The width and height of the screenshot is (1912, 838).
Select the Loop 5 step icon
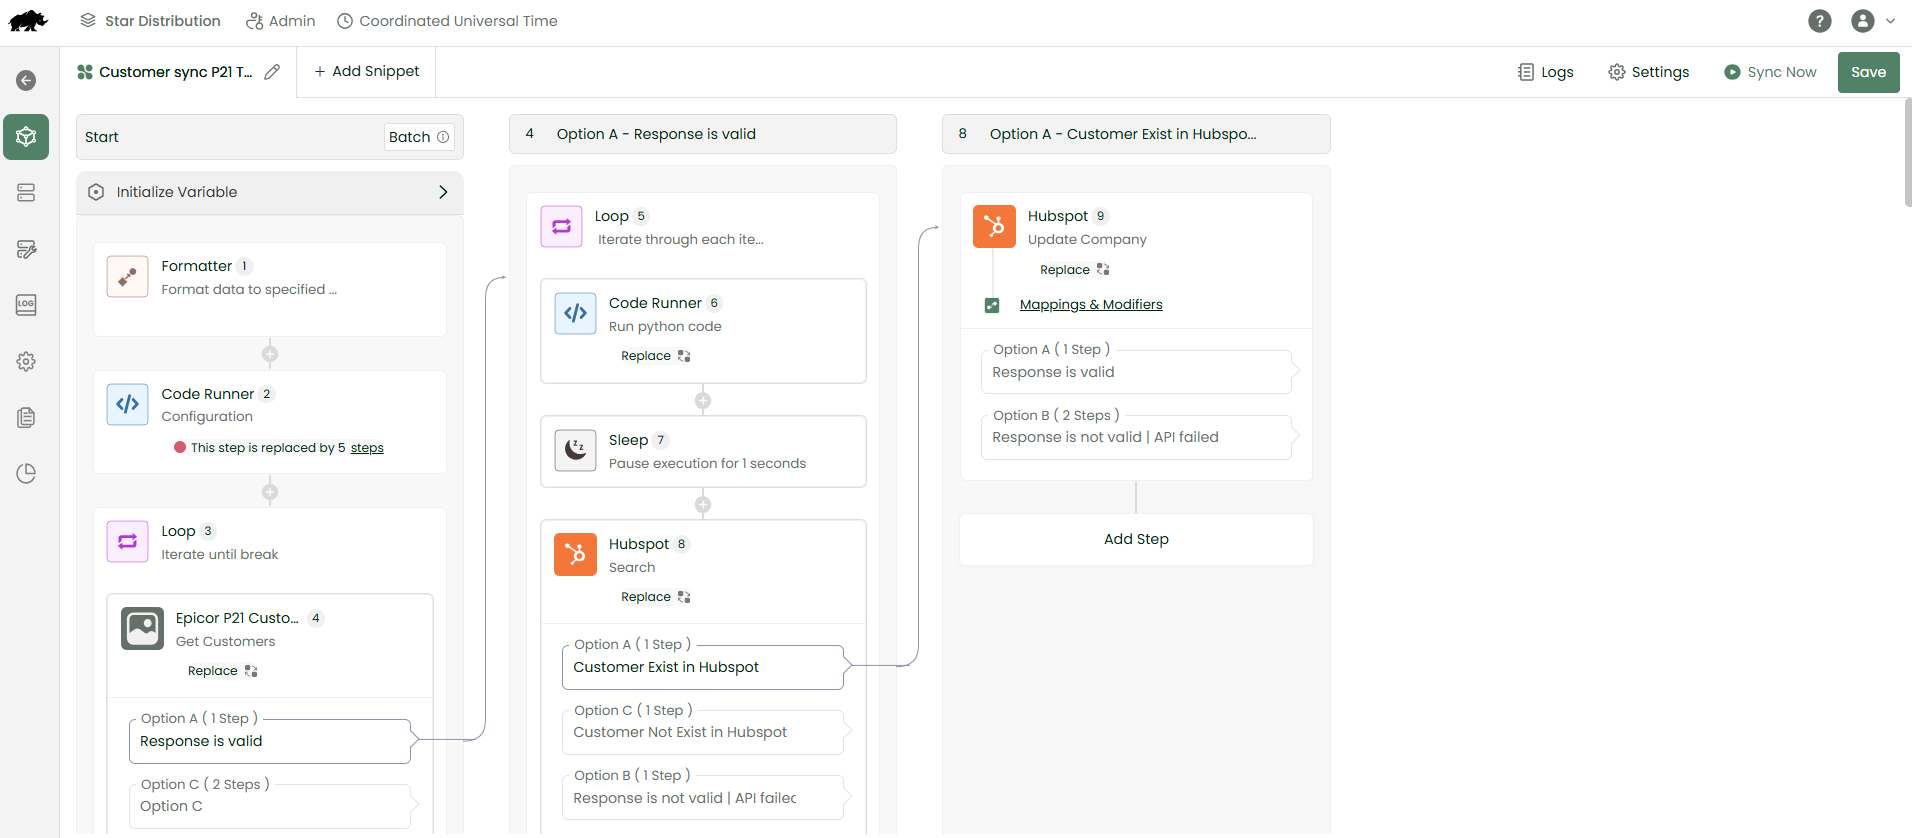(x=561, y=226)
